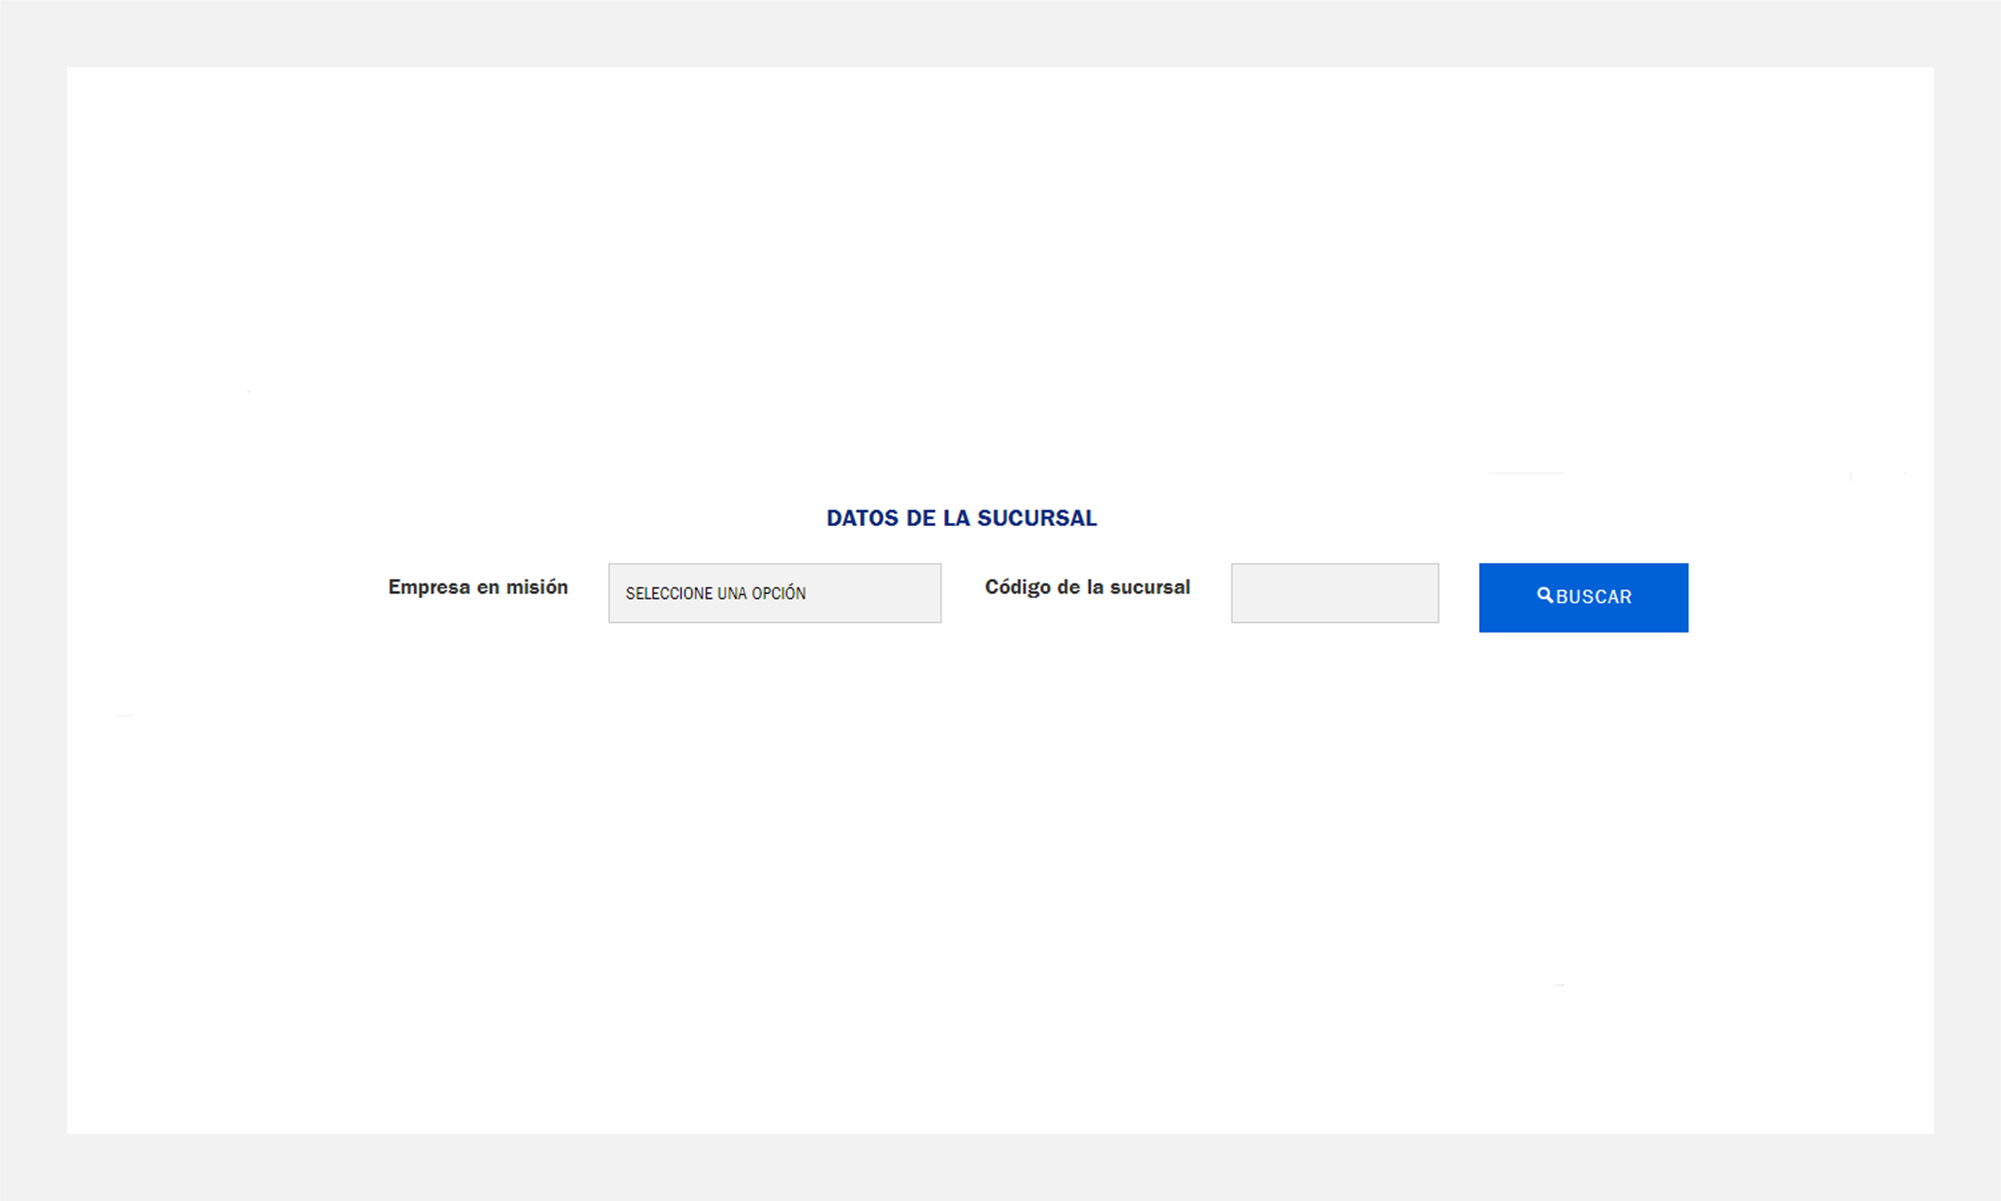The height and width of the screenshot is (1201, 2001).
Task: Click the BUSCAR text on the blue button
Action: point(1594,597)
